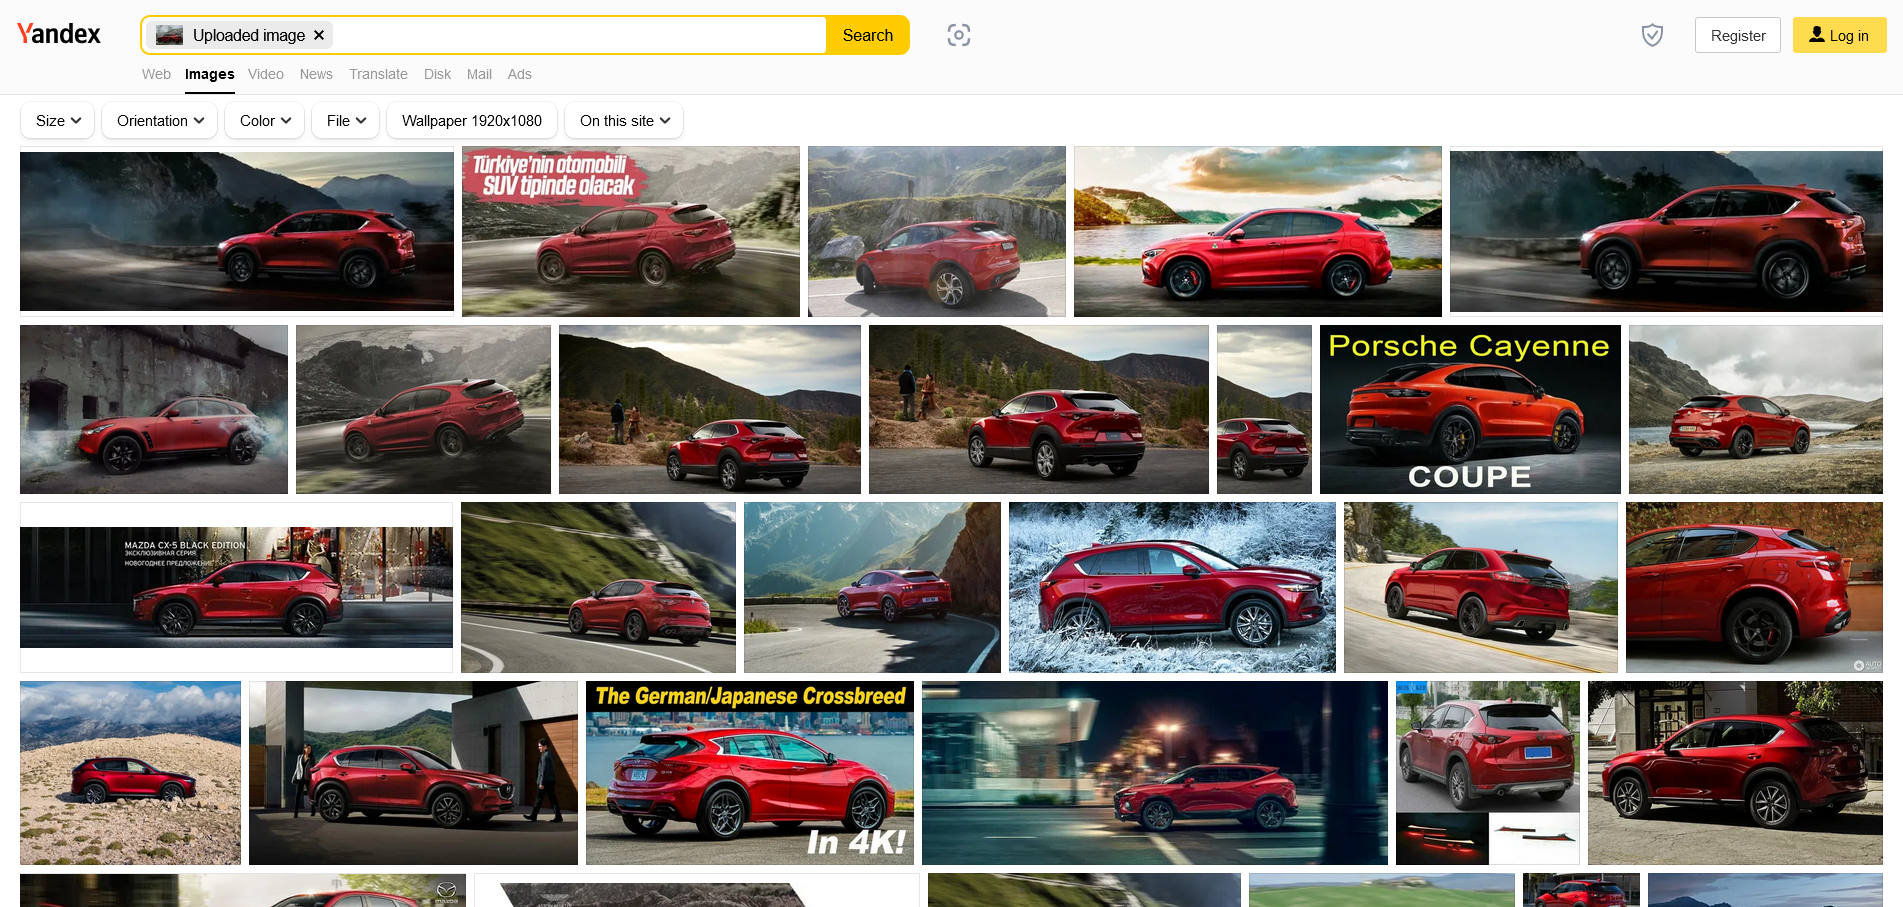Open the File type dropdown

point(346,121)
